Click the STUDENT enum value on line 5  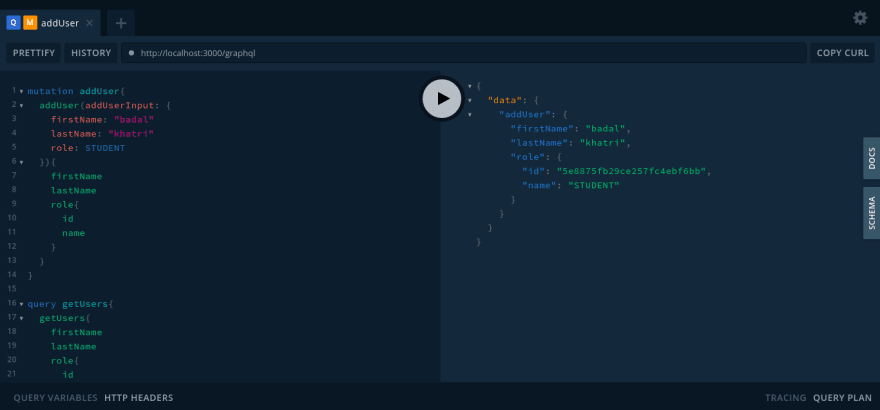(x=105, y=148)
